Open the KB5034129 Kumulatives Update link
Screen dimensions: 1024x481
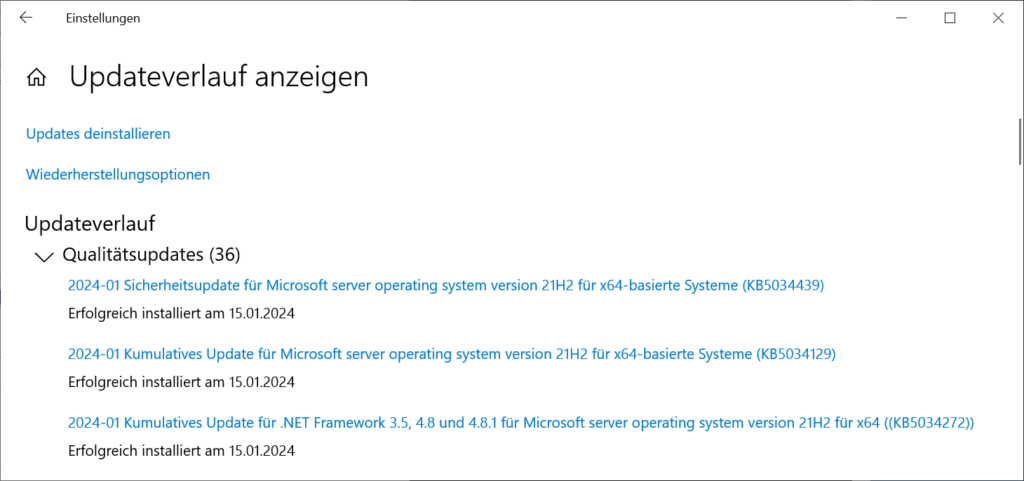click(452, 354)
